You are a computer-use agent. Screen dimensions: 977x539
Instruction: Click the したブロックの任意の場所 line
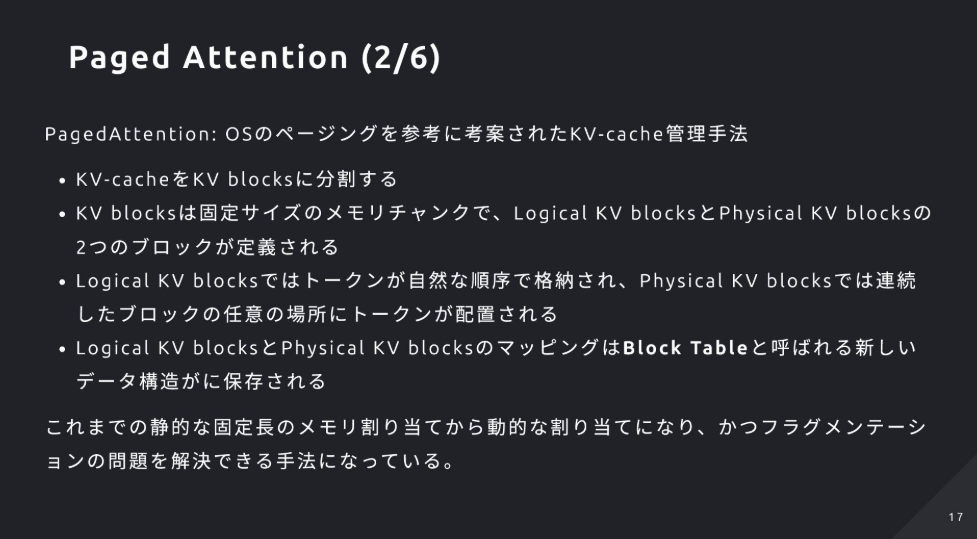[x=317, y=314]
